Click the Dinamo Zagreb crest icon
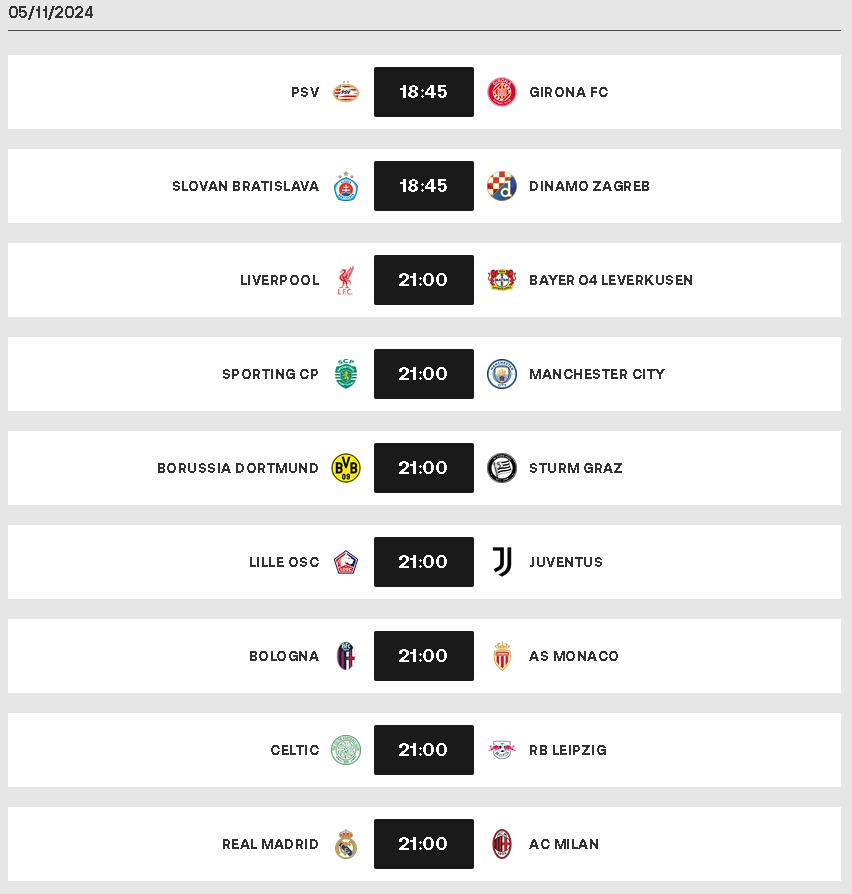Image resolution: width=852 pixels, height=894 pixels. coord(502,186)
